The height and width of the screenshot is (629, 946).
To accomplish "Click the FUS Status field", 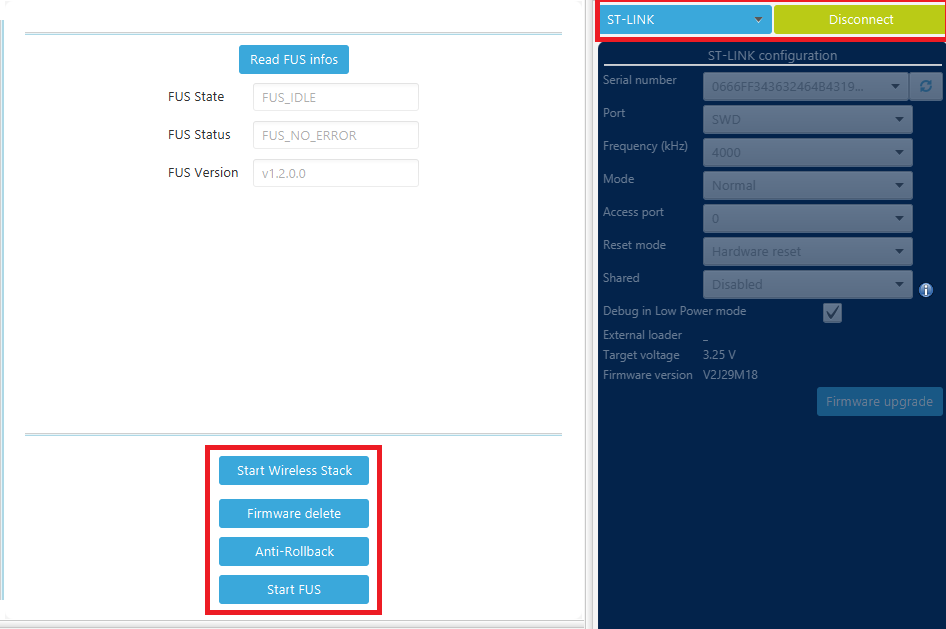I will pos(335,135).
